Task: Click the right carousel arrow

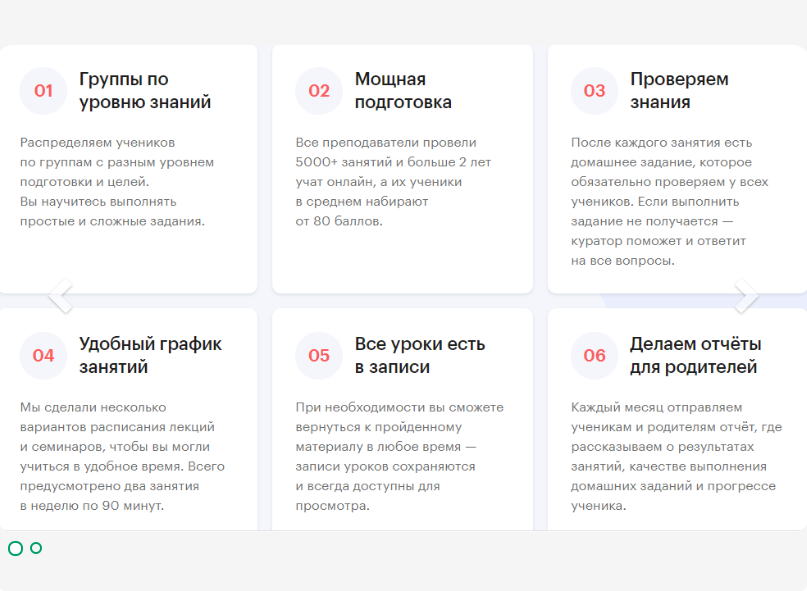Action: (x=746, y=296)
